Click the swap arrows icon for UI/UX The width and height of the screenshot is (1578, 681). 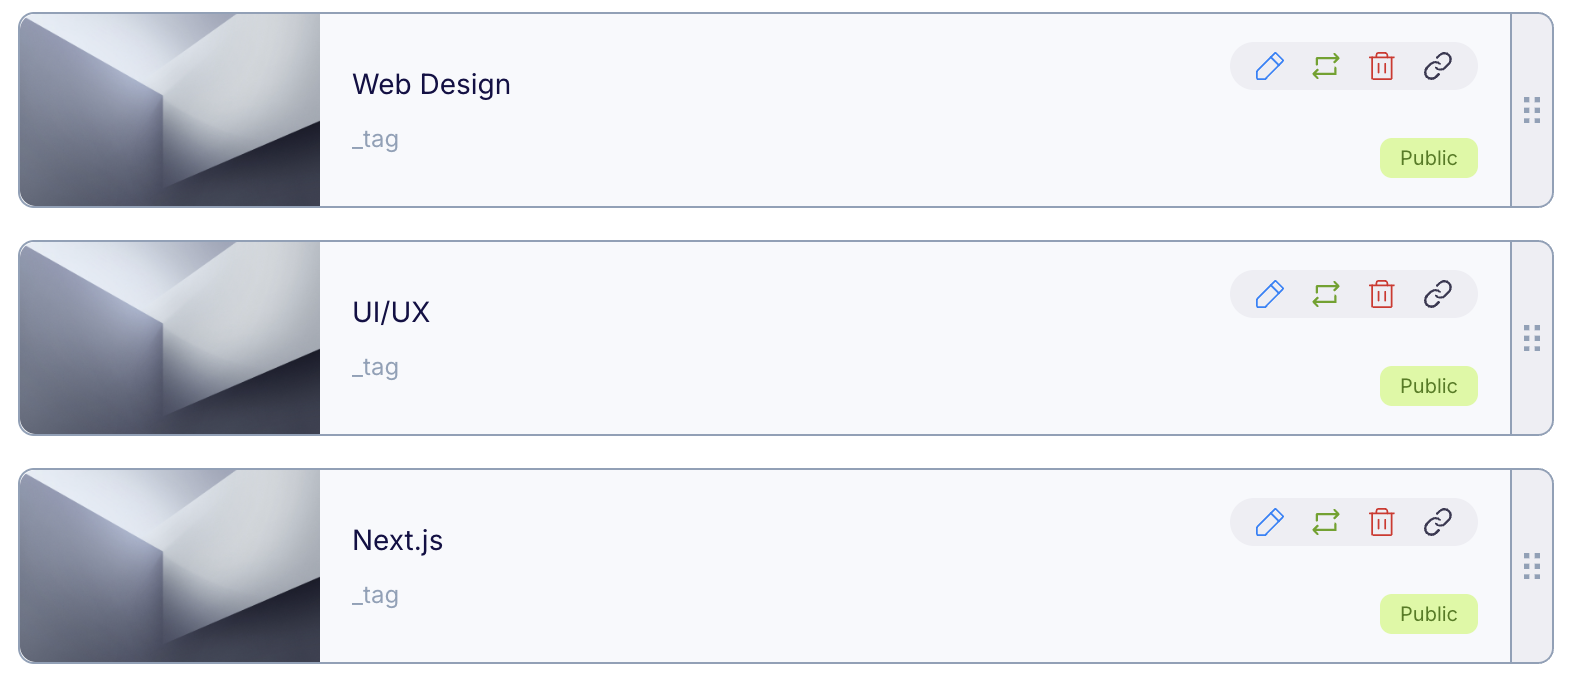click(1326, 294)
